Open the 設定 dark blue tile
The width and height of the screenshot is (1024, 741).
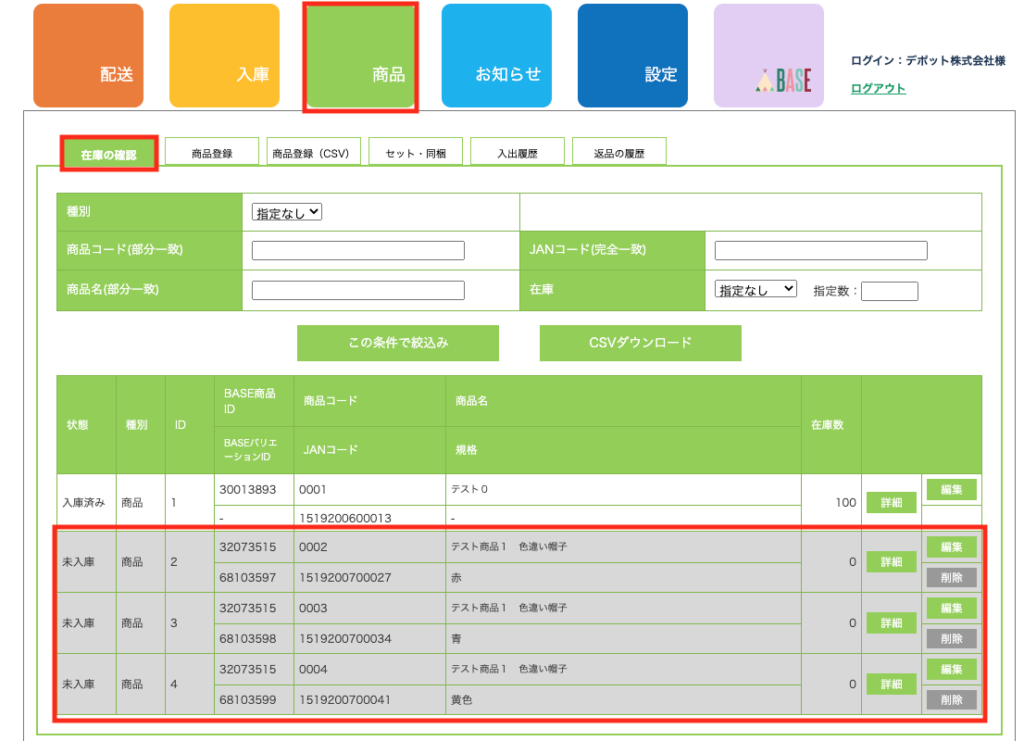click(632, 56)
